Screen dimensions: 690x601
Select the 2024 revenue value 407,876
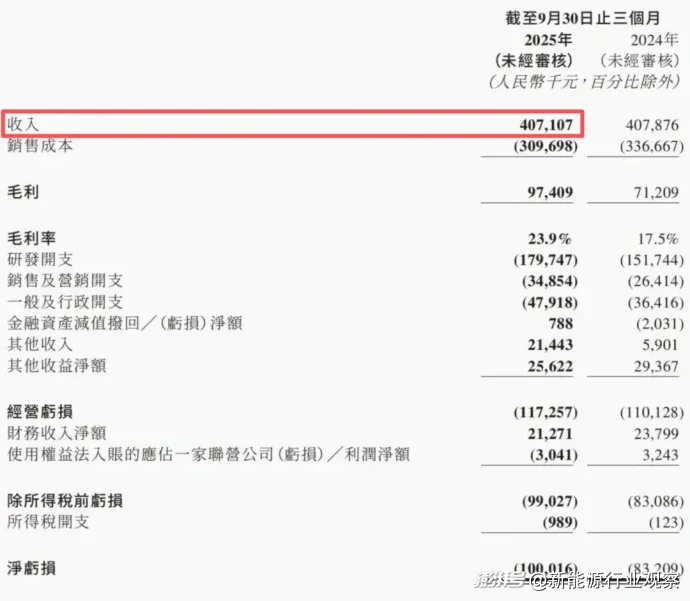point(650,126)
